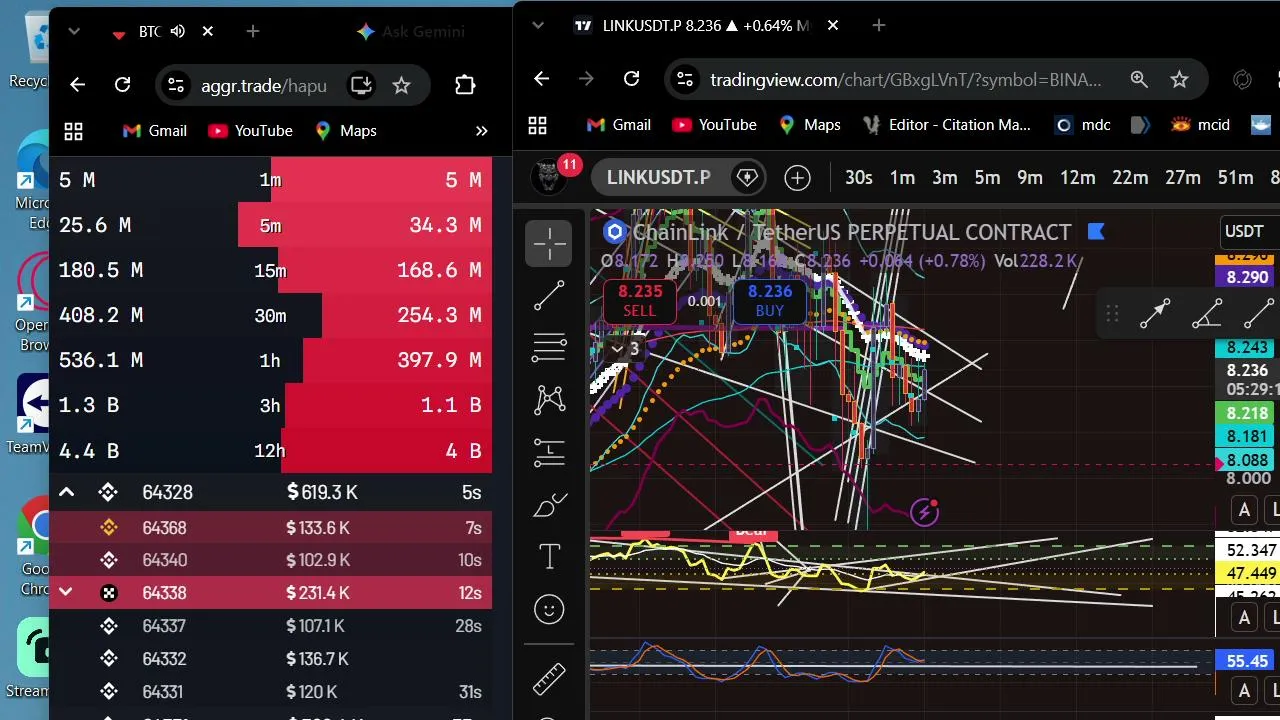This screenshot has height=720, width=1280.
Task: Open the mdc bookmark
Action: [1083, 125]
